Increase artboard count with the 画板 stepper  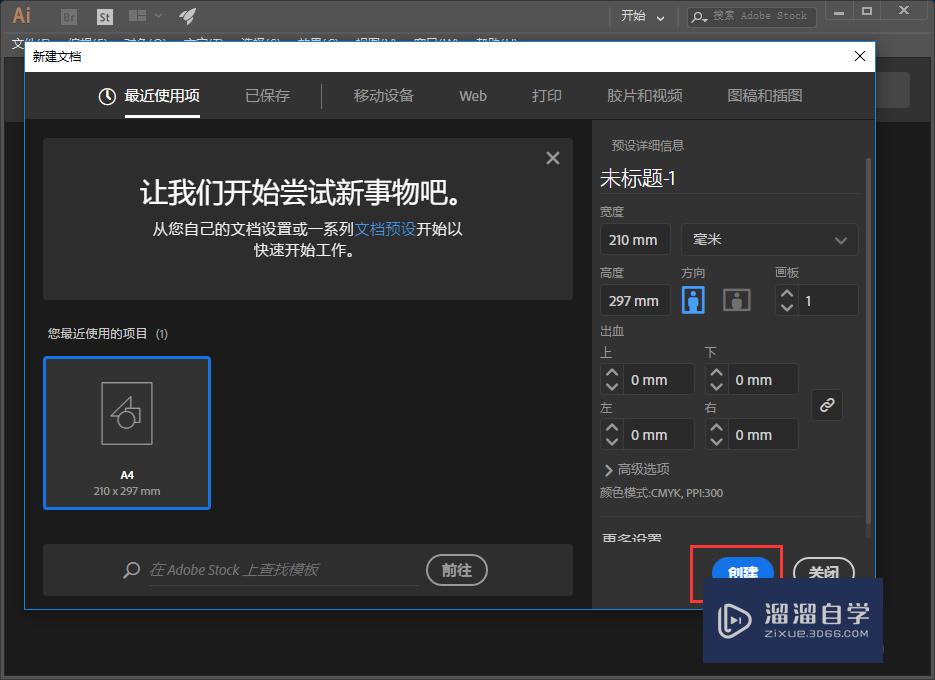tap(787, 293)
